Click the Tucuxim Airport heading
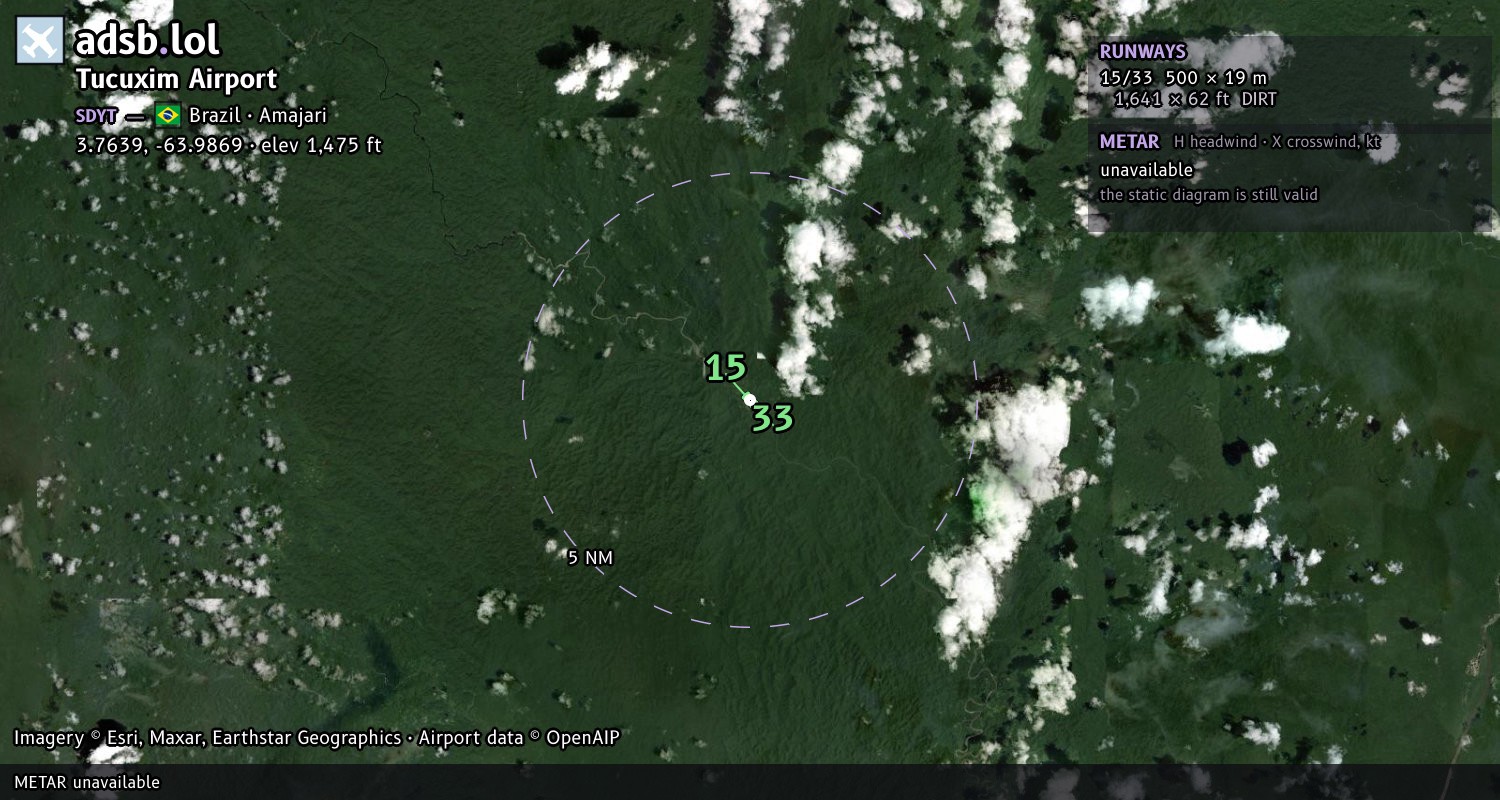Image resolution: width=1500 pixels, height=800 pixels. pyautogui.click(x=176, y=80)
